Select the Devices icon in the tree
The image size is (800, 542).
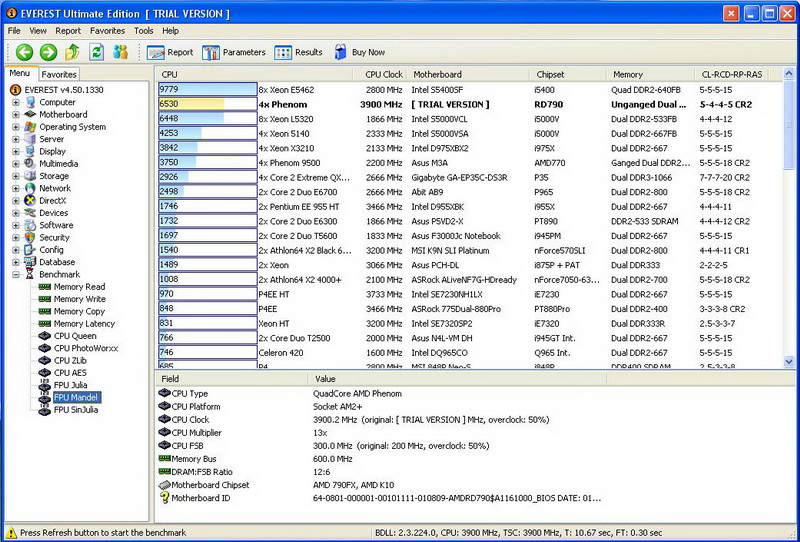(30, 213)
